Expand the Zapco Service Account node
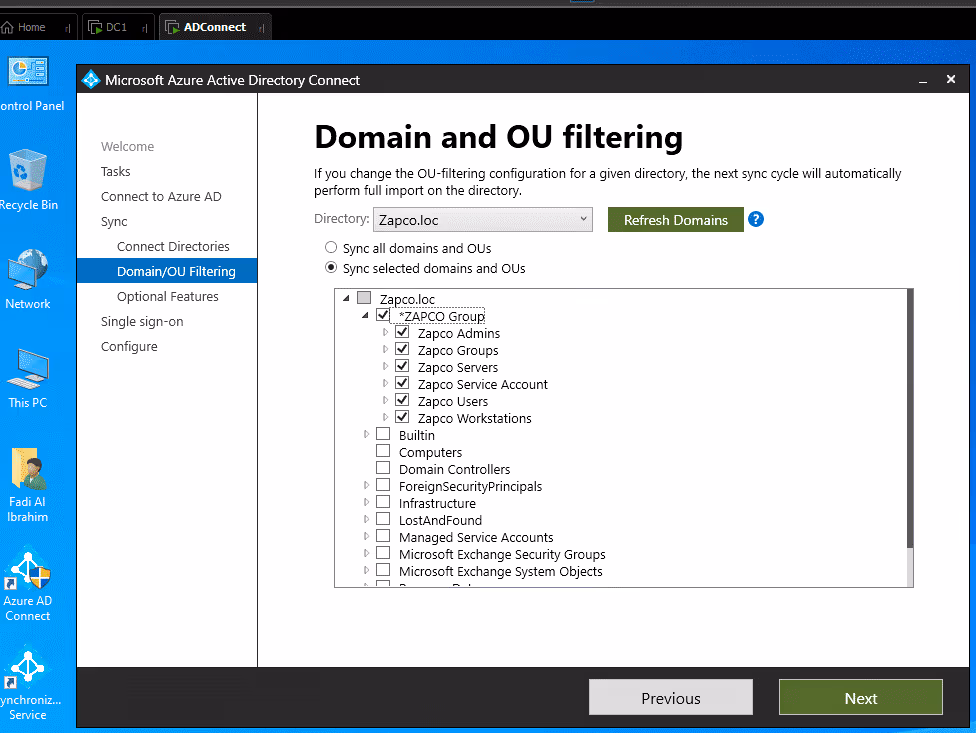Viewport: 976px width, 733px height. [x=385, y=383]
